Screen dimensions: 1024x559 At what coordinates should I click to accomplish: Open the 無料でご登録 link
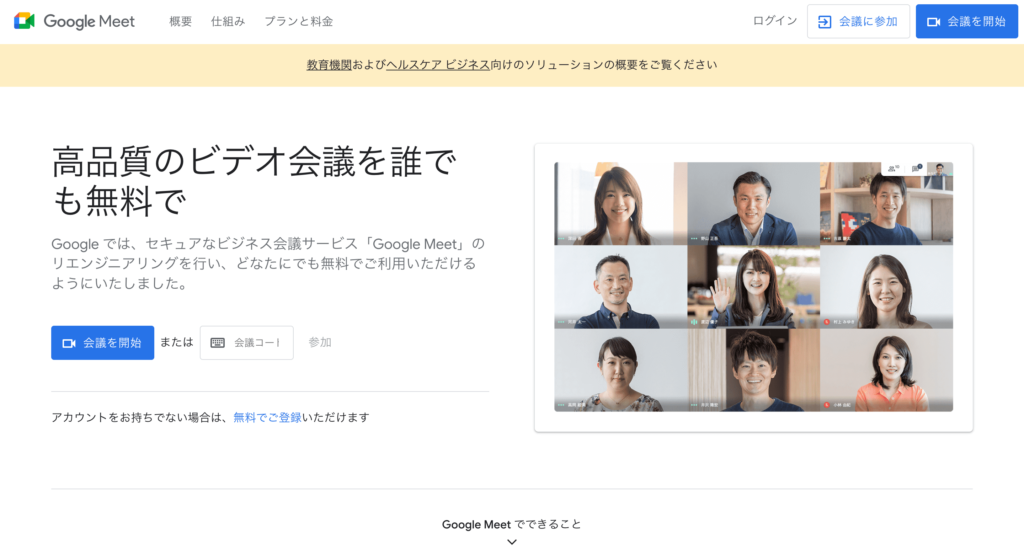pyautogui.click(x=267, y=417)
